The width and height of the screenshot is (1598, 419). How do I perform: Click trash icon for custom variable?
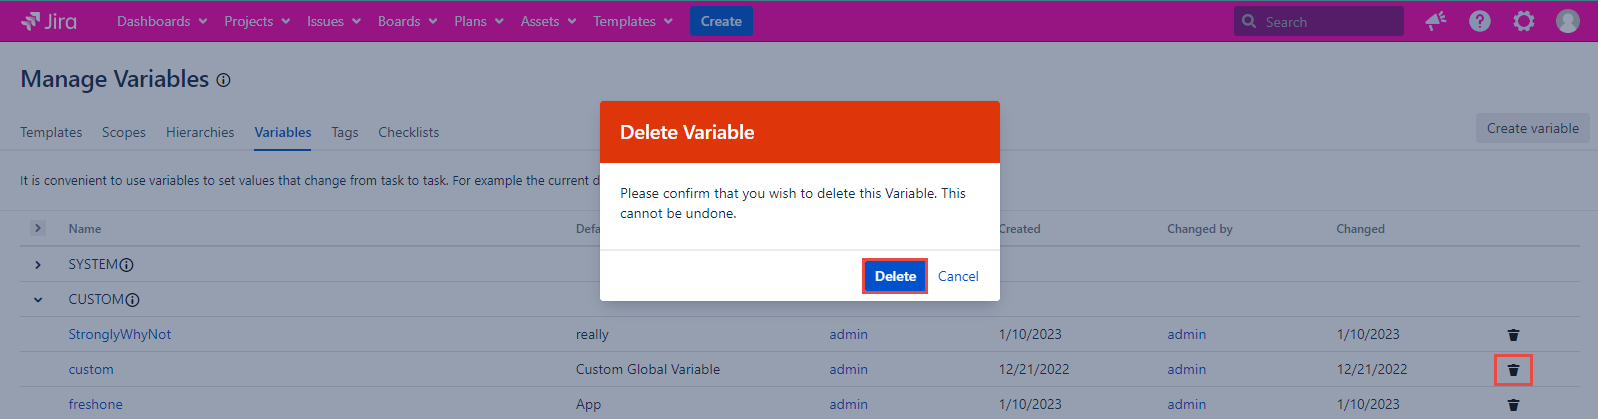click(1513, 370)
